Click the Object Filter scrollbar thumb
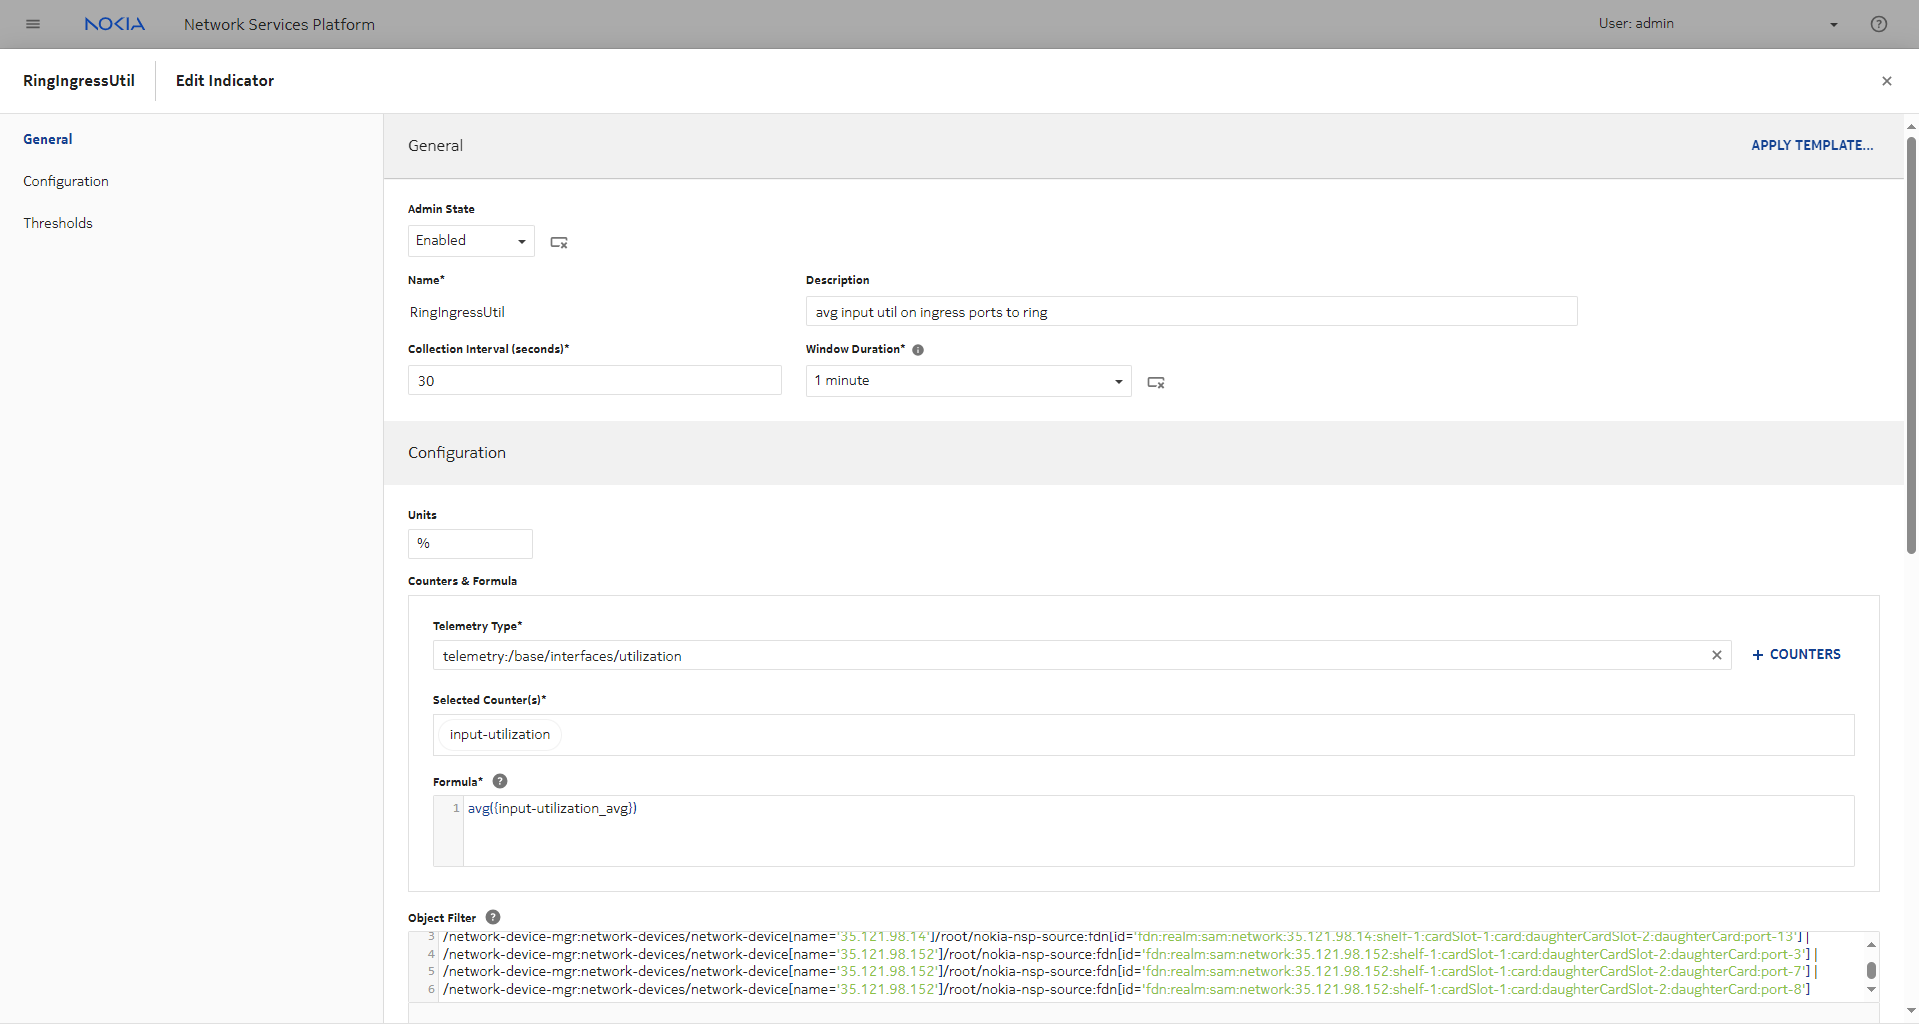1919x1033 pixels. click(1871, 970)
